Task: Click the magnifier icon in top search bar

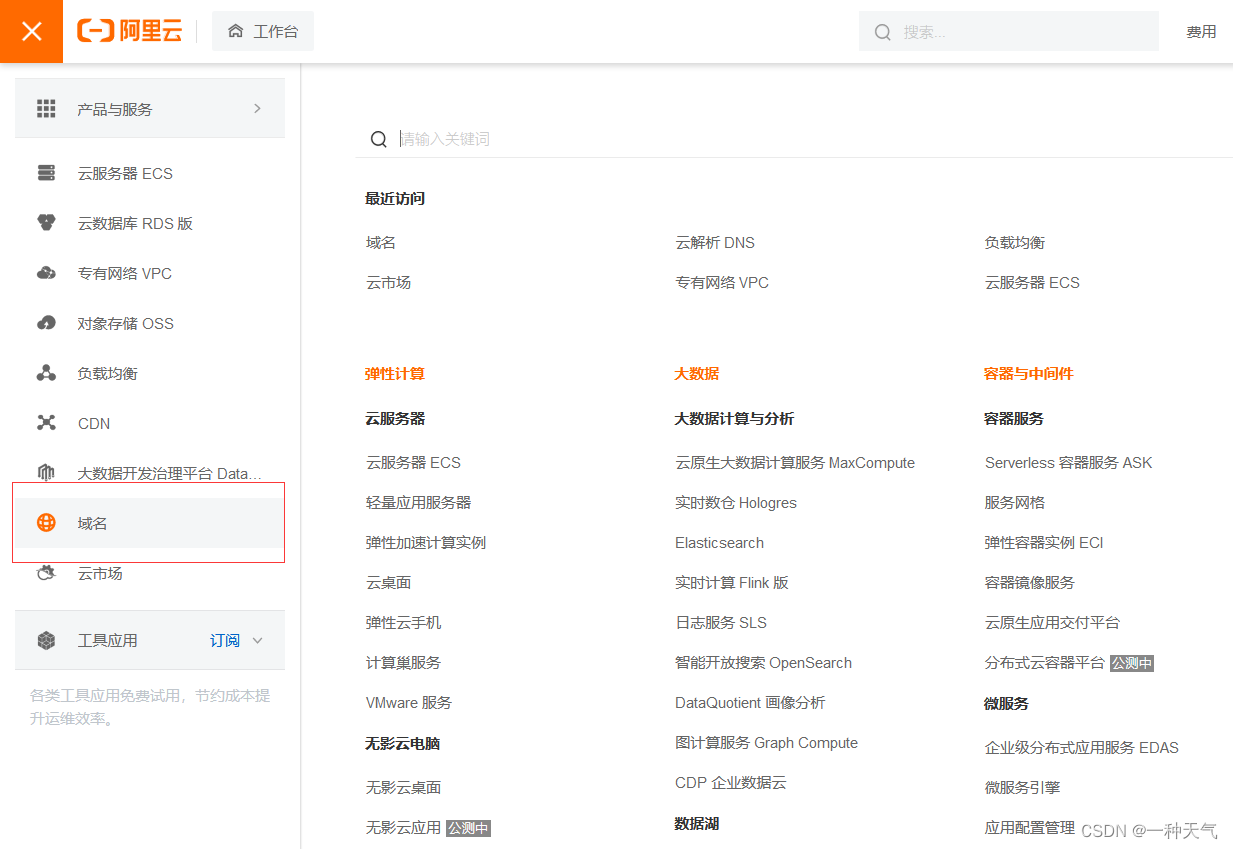Action: coord(882,32)
